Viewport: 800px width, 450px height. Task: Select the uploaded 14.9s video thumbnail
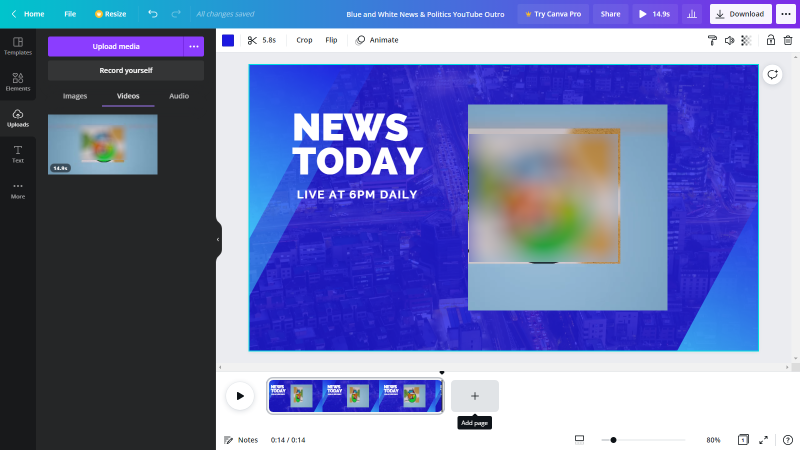tap(103, 144)
